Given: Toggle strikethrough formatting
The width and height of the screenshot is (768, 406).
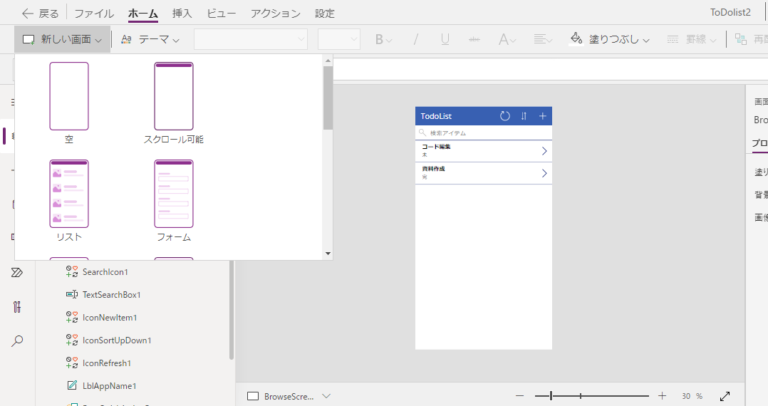Looking at the screenshot, I should pyautogui.click(x=474, y=40).
